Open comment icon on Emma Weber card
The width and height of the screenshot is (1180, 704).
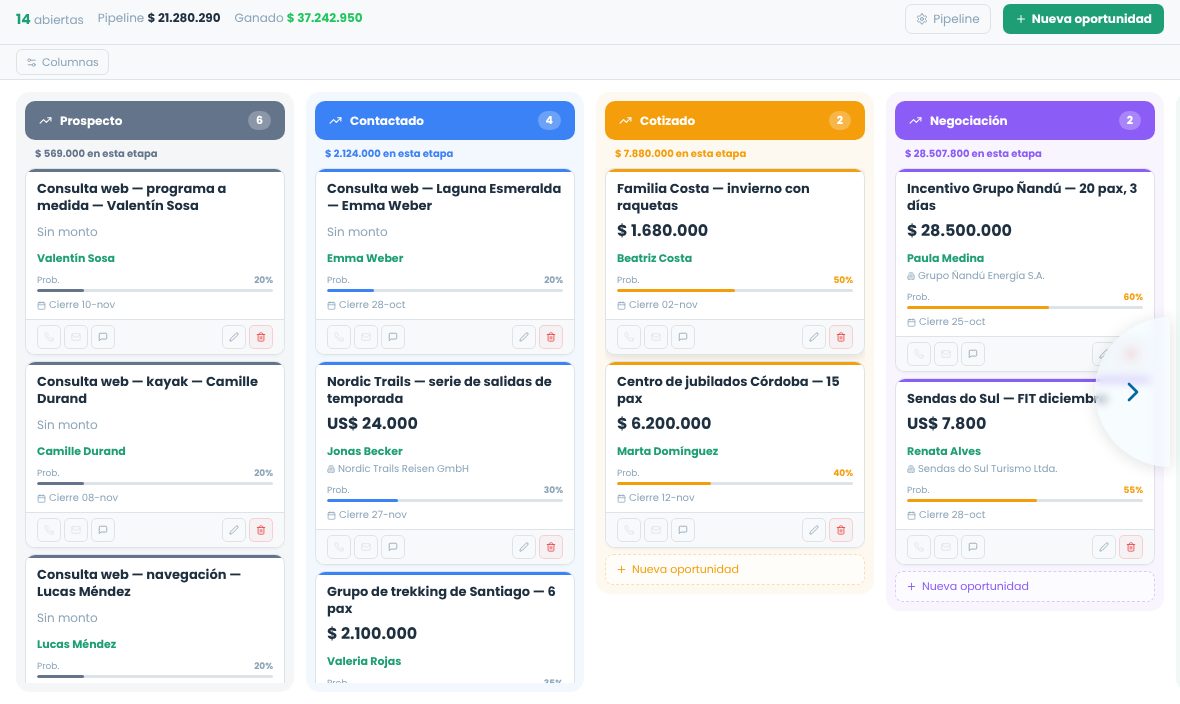pos(393,337)
